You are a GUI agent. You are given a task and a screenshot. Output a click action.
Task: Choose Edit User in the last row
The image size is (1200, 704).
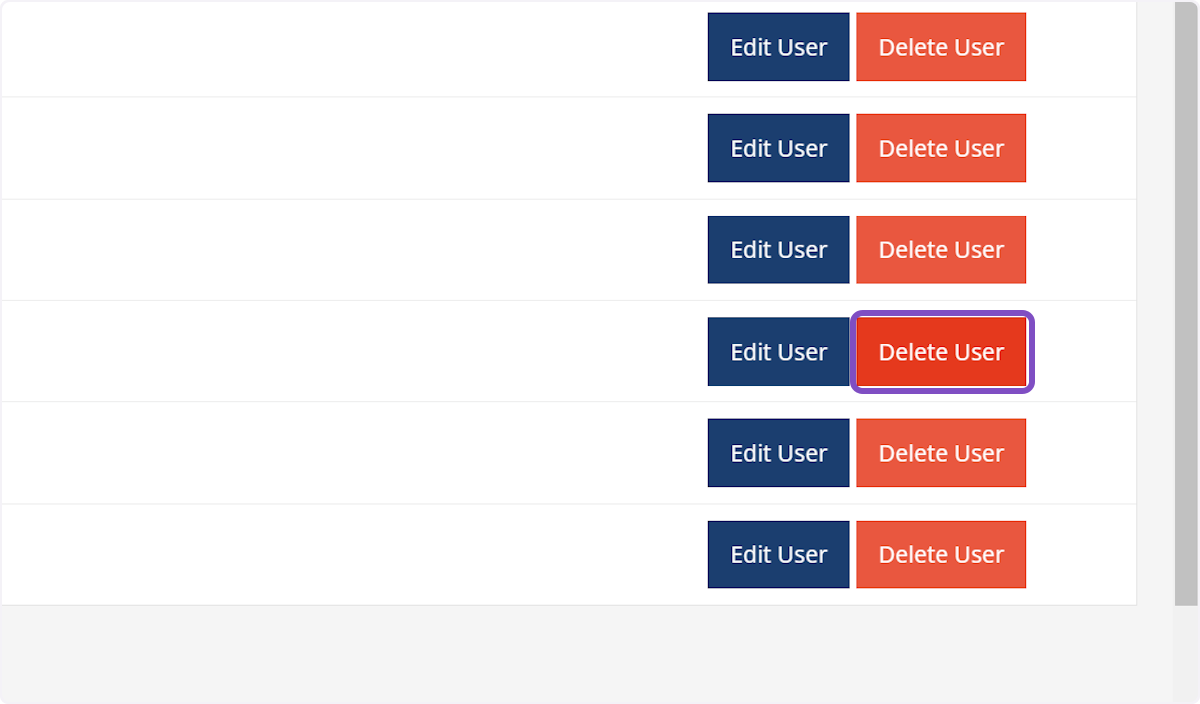tap(778, 555)
